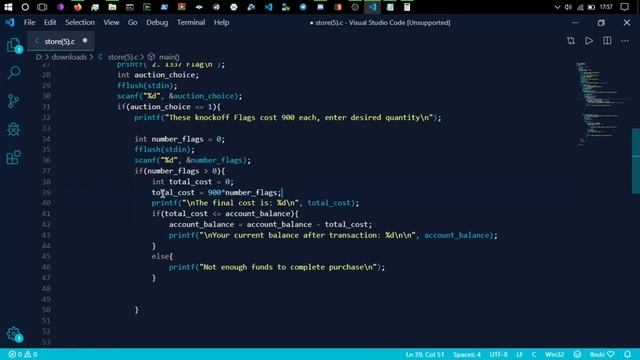Screen dimensions: 640x360
Task: Launch Firefox from the taskbar
Action: pyautogui.click(x=78, y=7)
